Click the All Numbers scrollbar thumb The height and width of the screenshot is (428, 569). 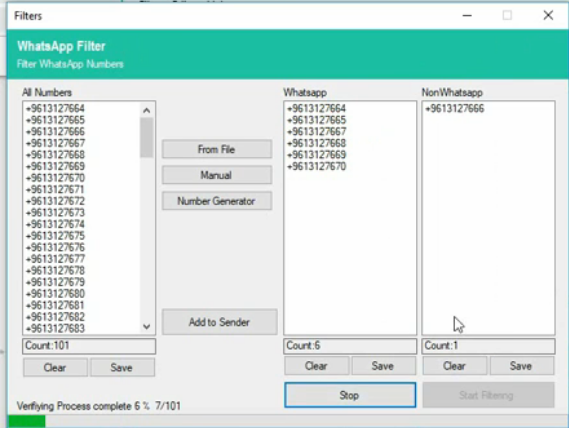(147, 138)
